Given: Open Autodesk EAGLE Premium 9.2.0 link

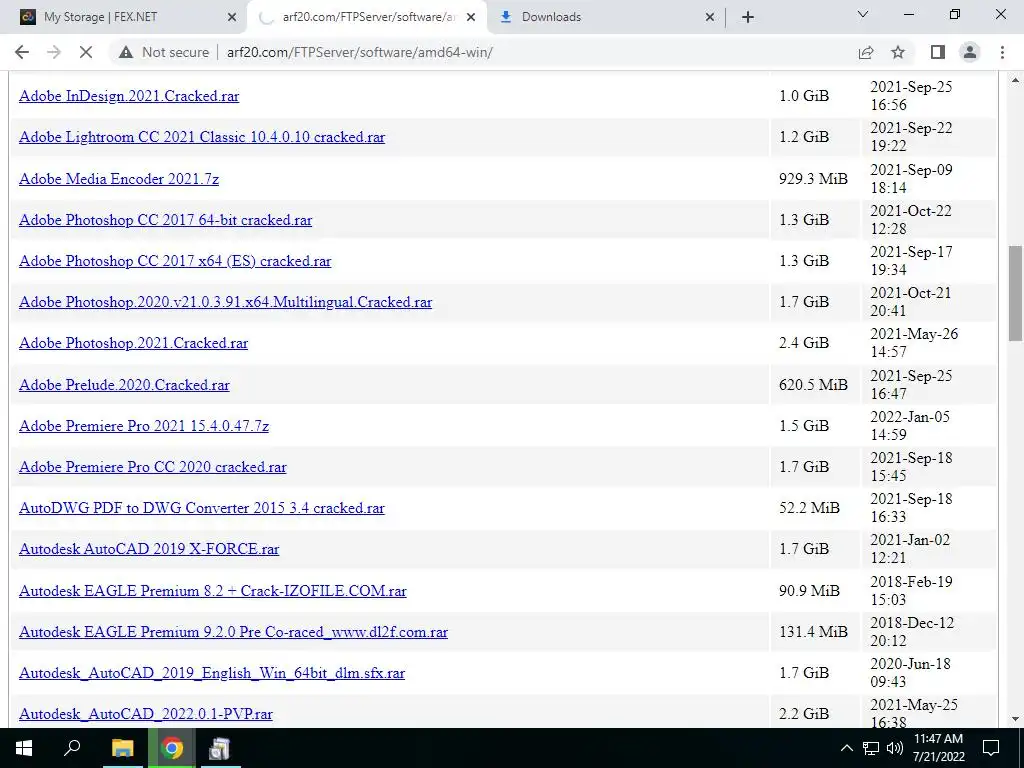Looking at the screenshot, I should 233,632.
